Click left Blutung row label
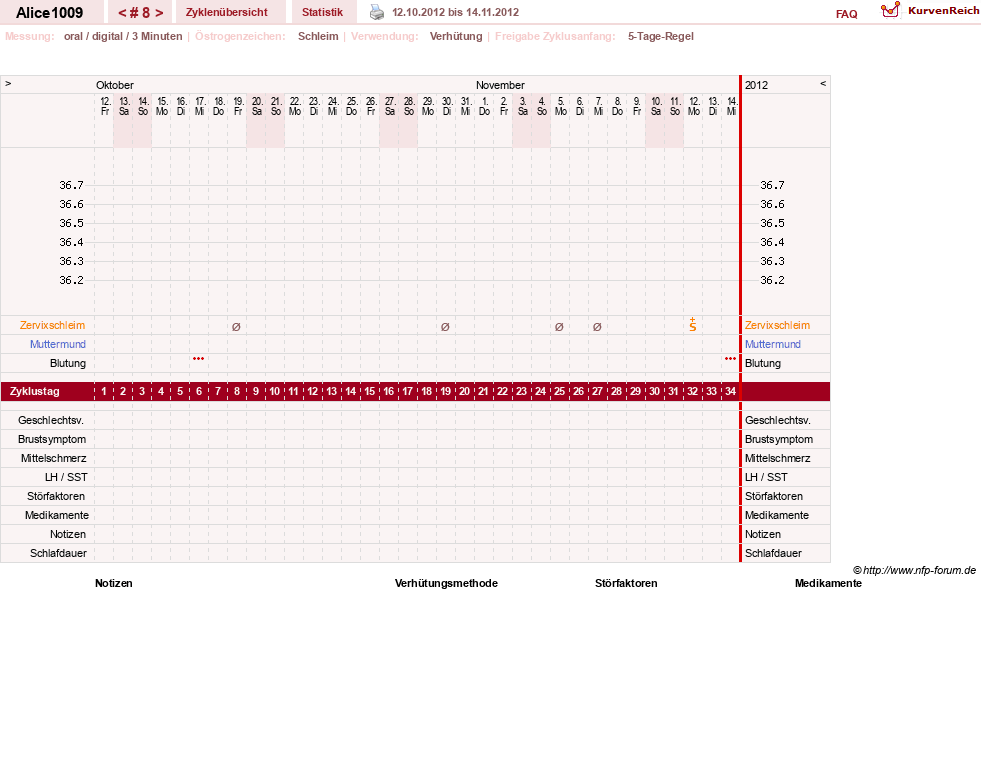Image resolution: width=981 pixels, height=762 pixels. click(x=68, y=363)
